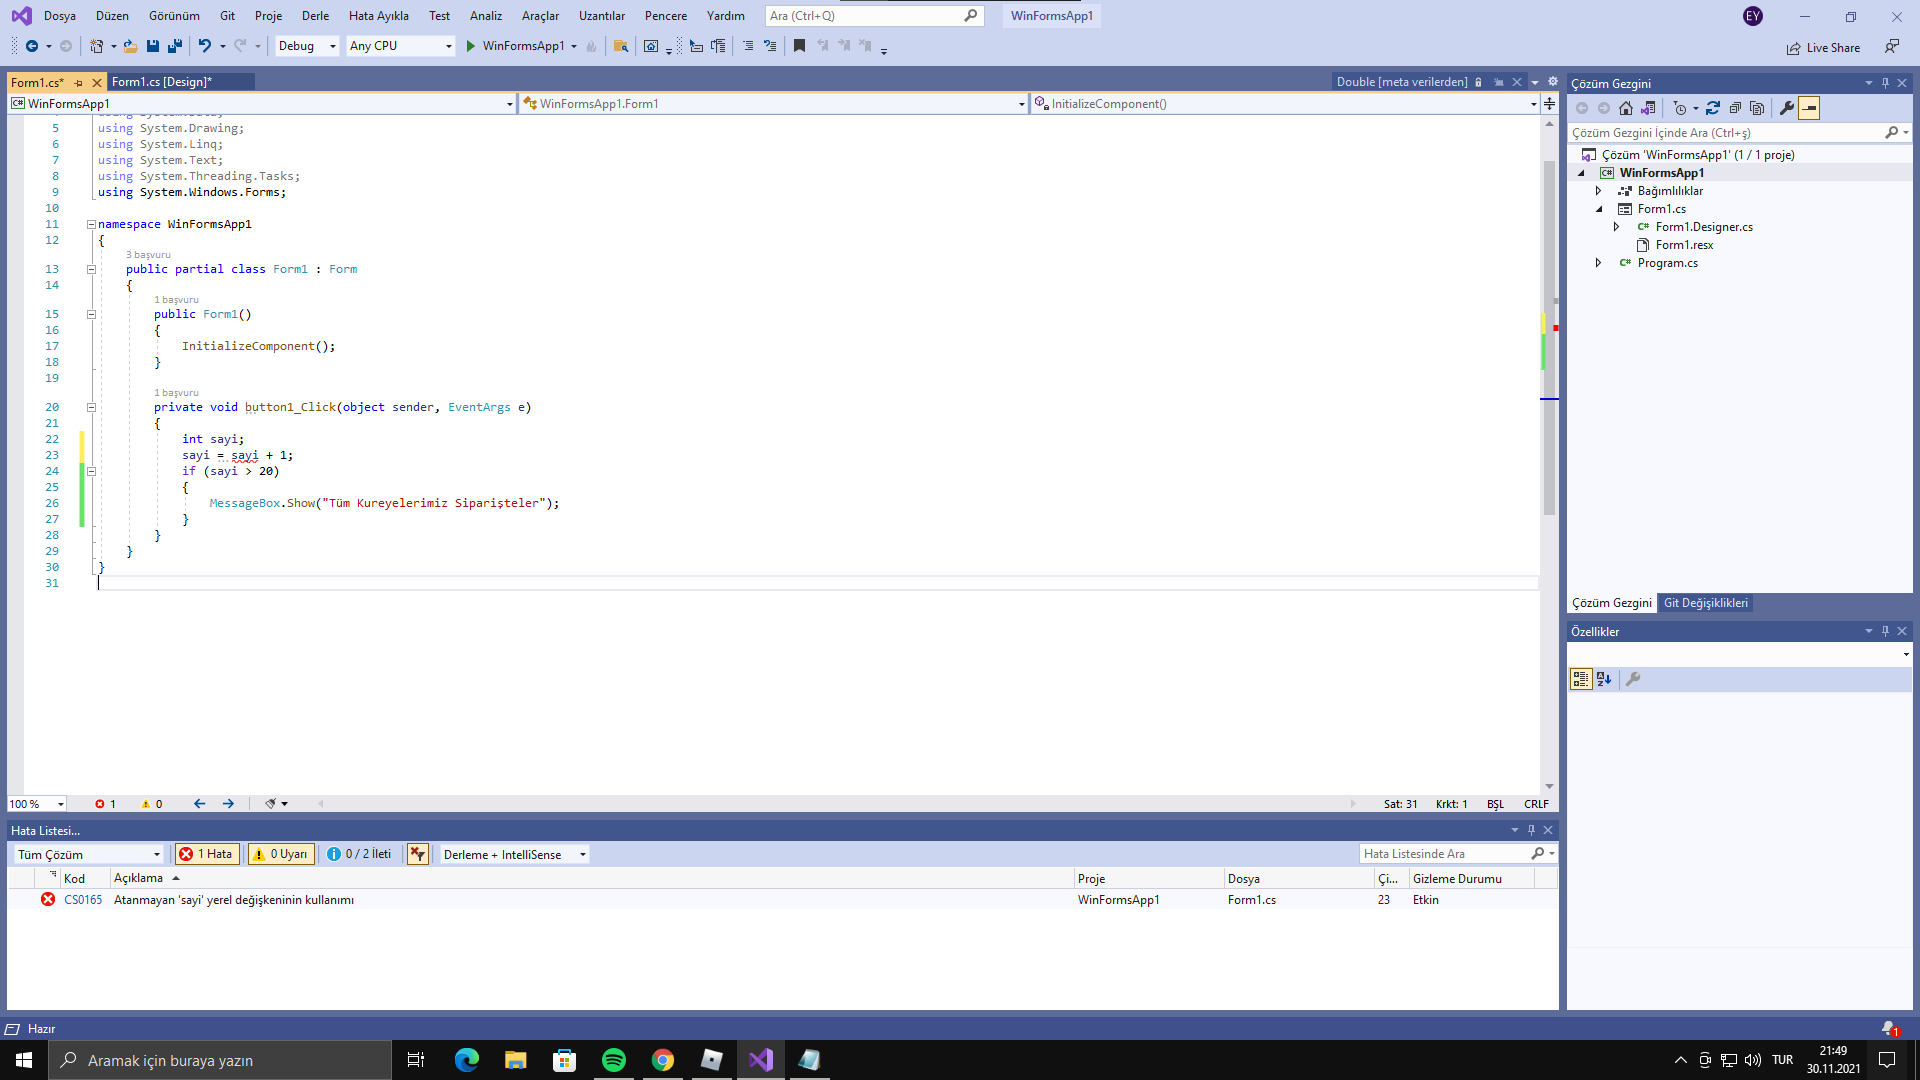Click the Save All toolbar icon
The width and height of the screenshot is (1920, 1080).
click(x=175, y=46)
